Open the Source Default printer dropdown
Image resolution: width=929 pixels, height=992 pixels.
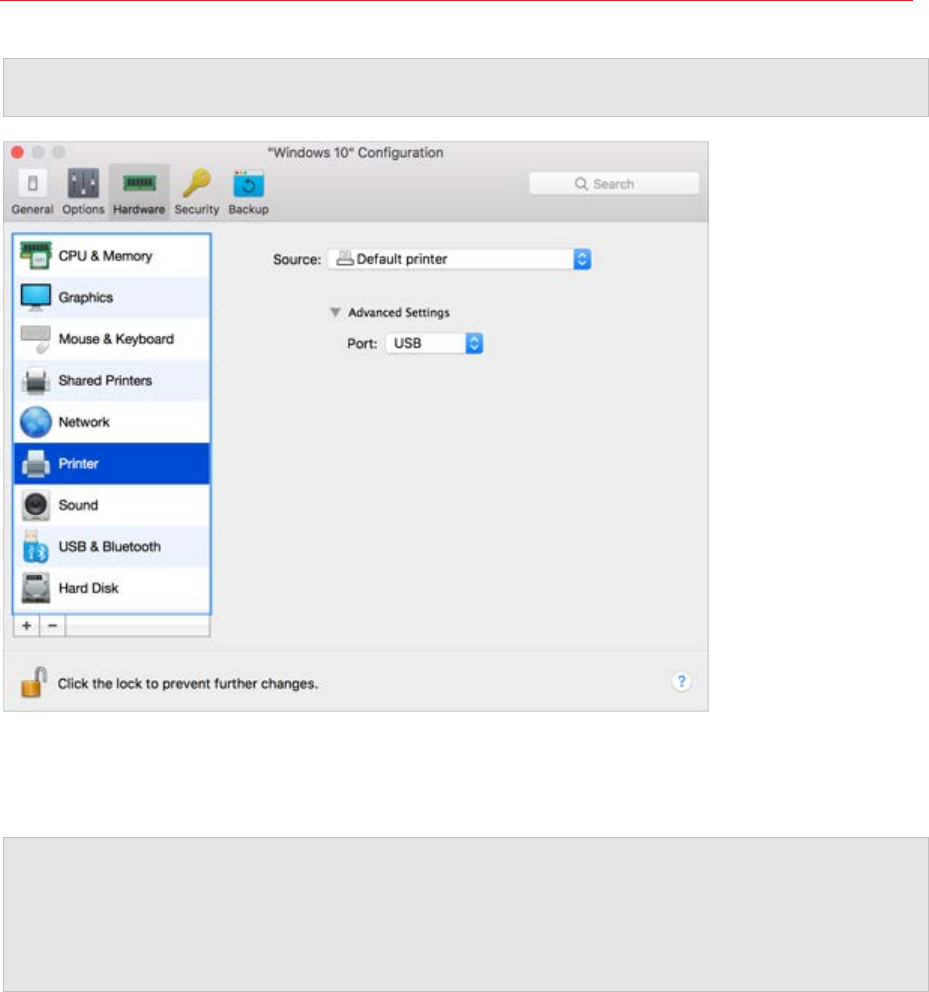(459, 259)
